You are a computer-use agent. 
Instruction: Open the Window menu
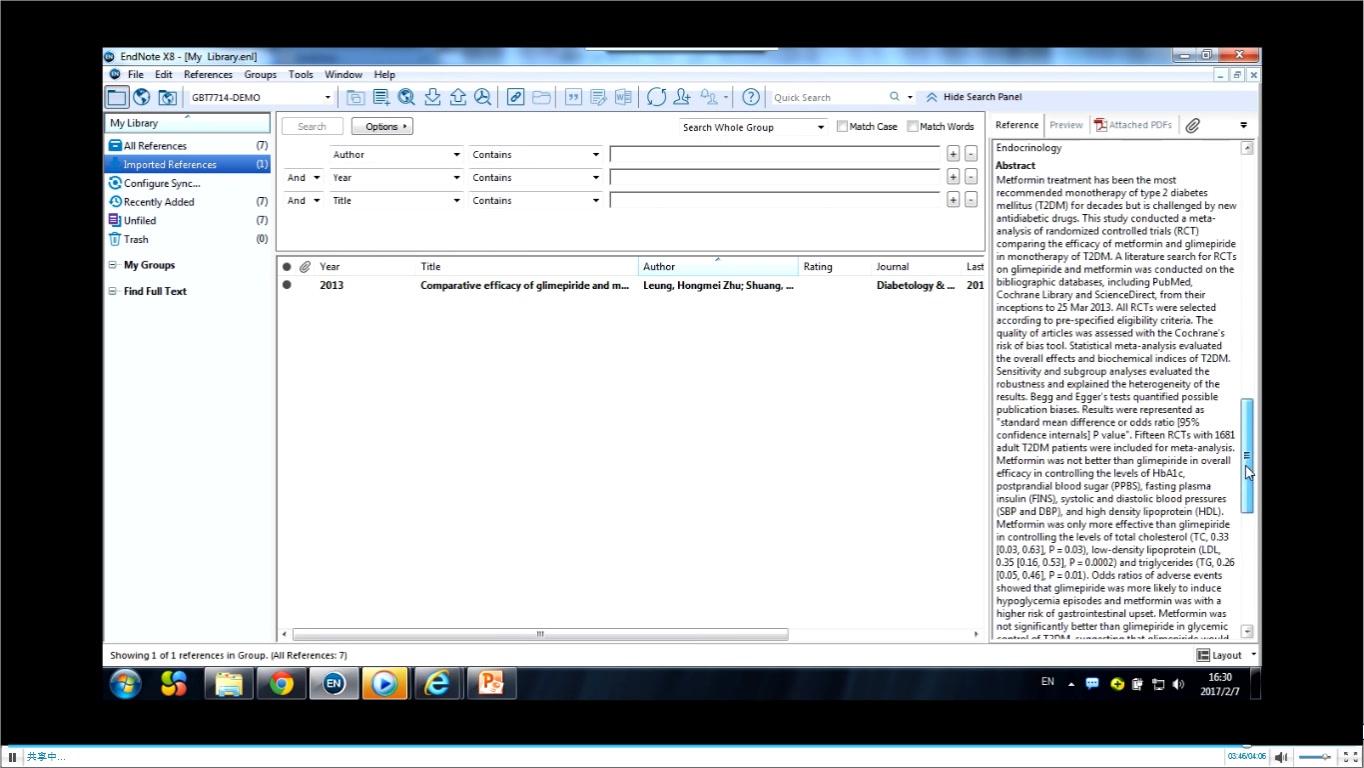[x=344, y=75]
